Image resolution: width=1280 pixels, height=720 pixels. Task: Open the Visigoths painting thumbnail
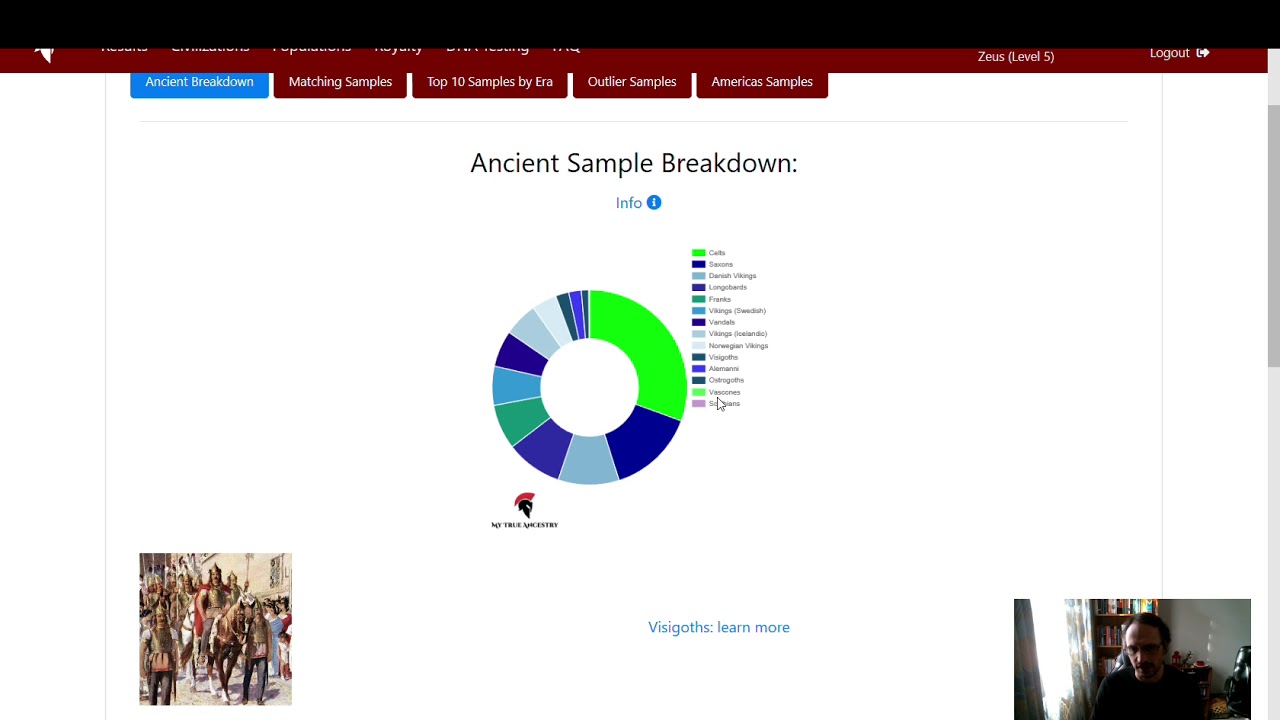coord(215,629)
